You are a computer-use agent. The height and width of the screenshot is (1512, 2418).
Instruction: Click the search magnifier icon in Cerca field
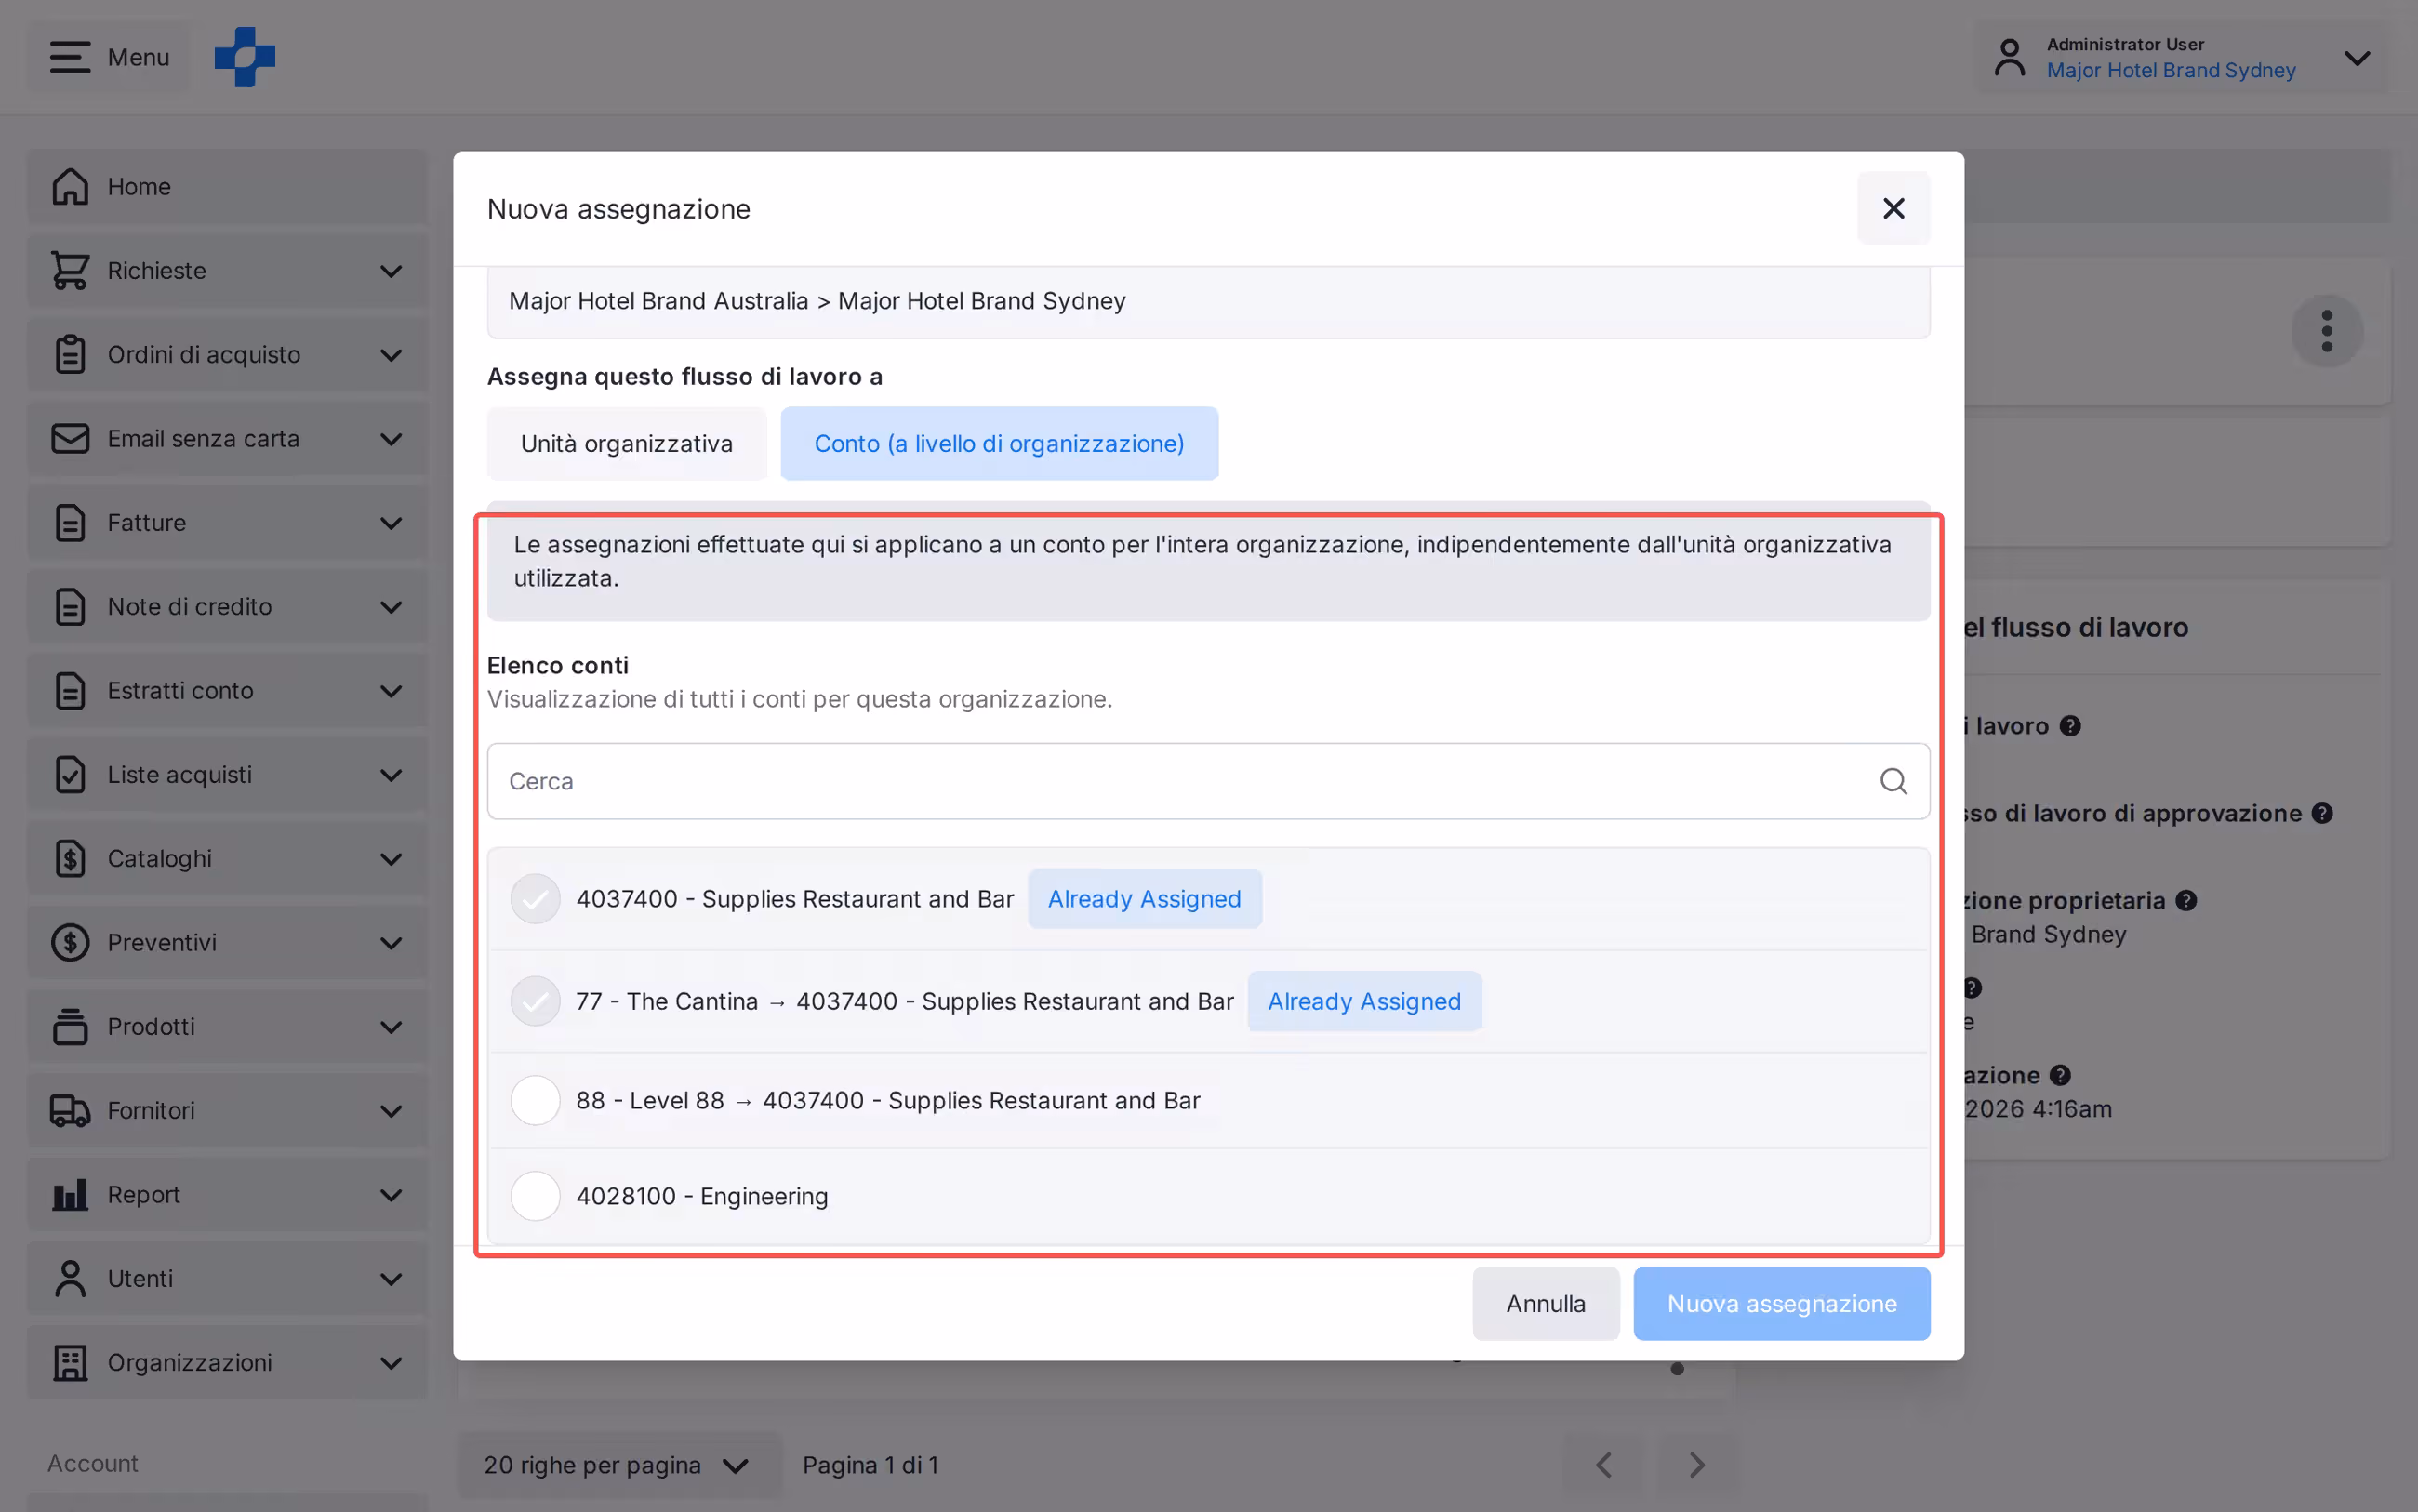point(1893,781)
